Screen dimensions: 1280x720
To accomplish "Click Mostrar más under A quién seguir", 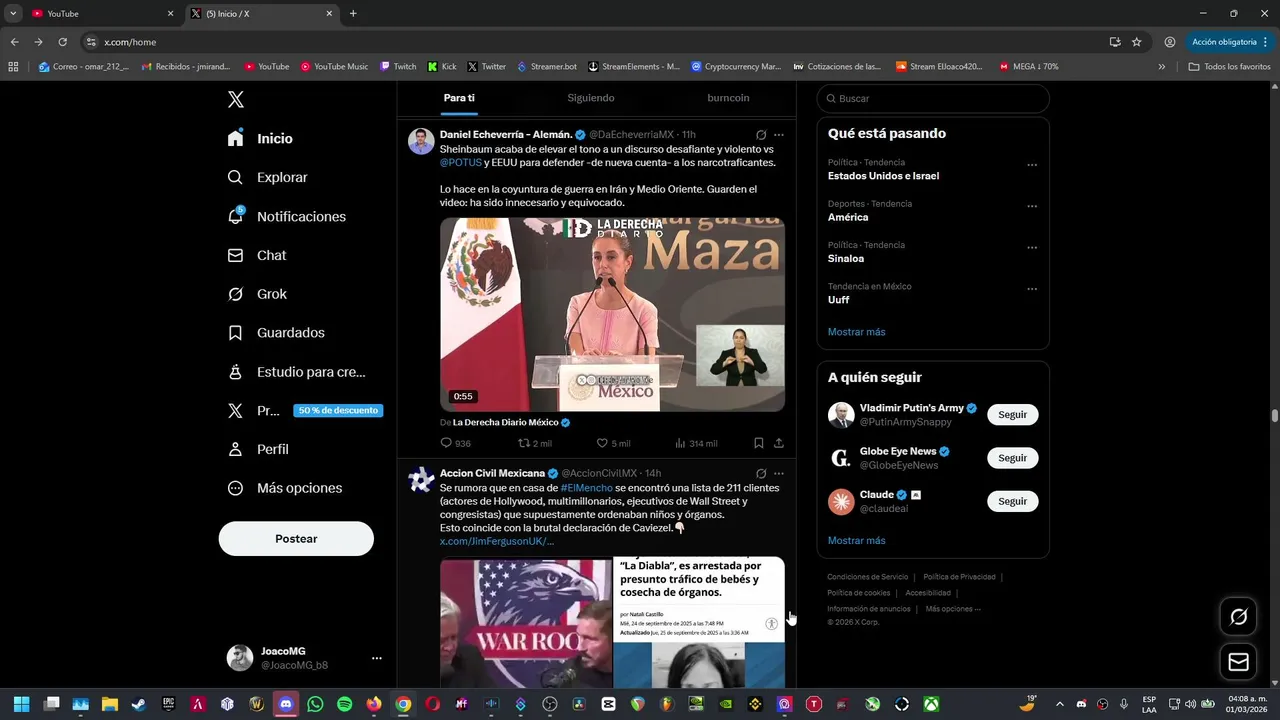I will click(856, 541).
